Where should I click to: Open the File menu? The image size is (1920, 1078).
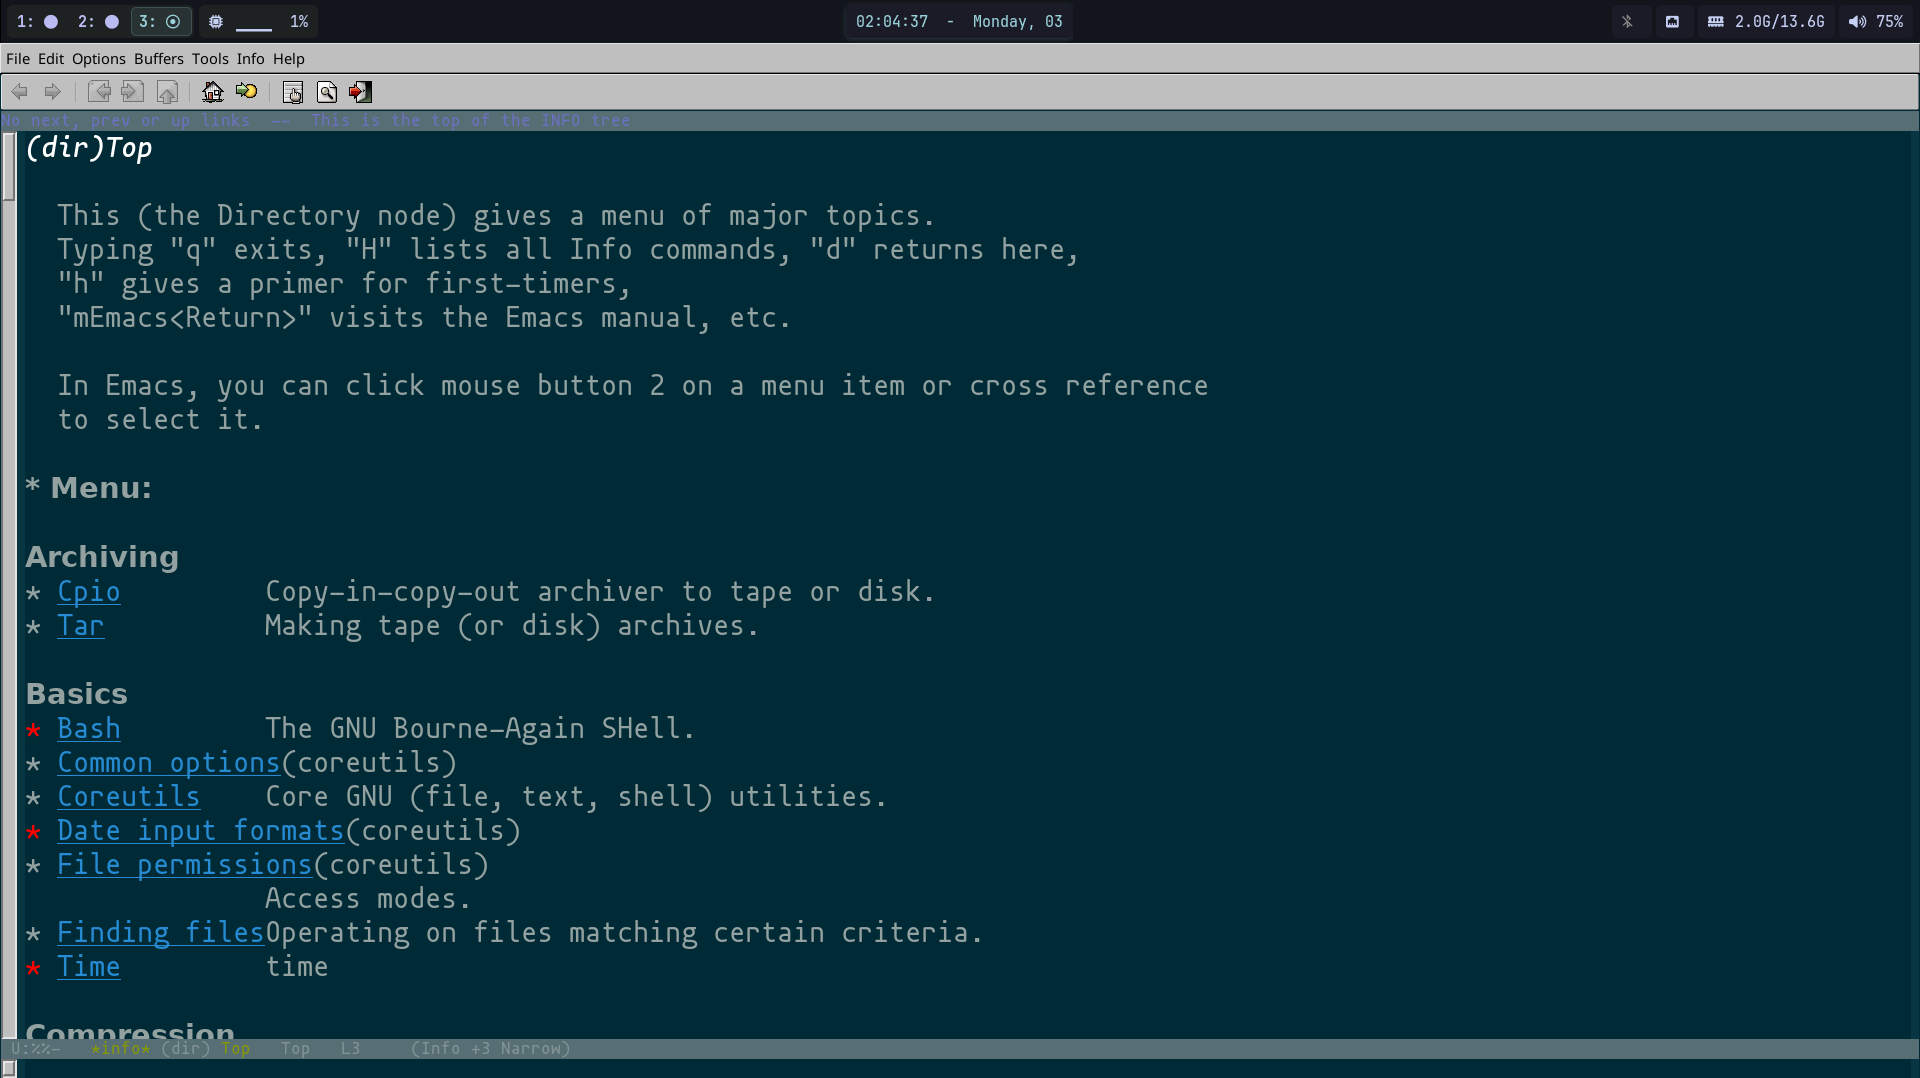pos(18,59)
